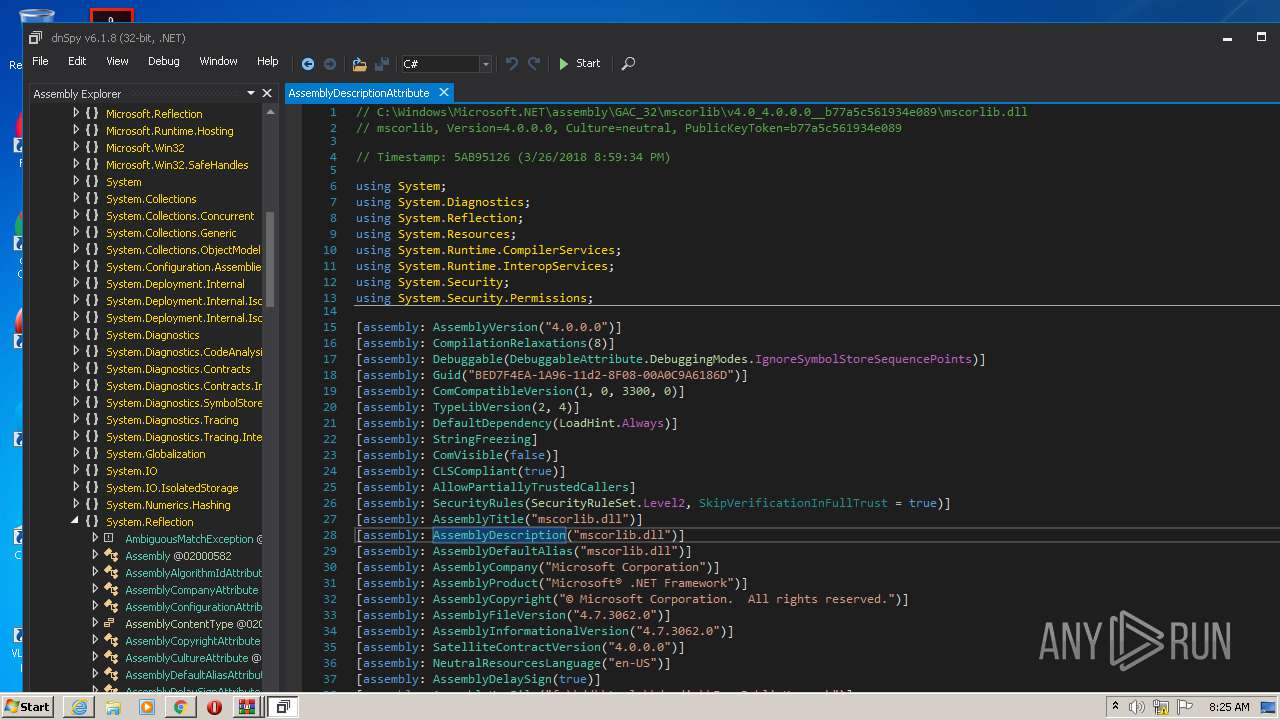Screen dimensions: 1280x720
Task: Open an assembly with the folder icon
Action: [359, 63]
